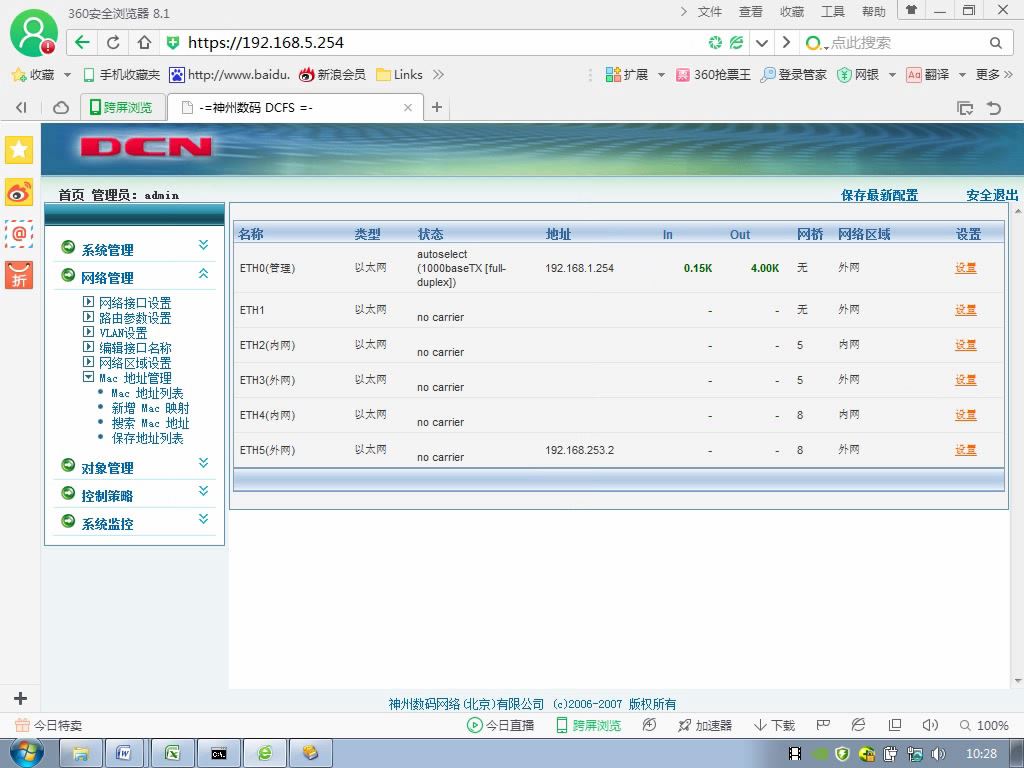
Task: Switch to the 跨屏浏览 tab
Action: pos(121,107)
